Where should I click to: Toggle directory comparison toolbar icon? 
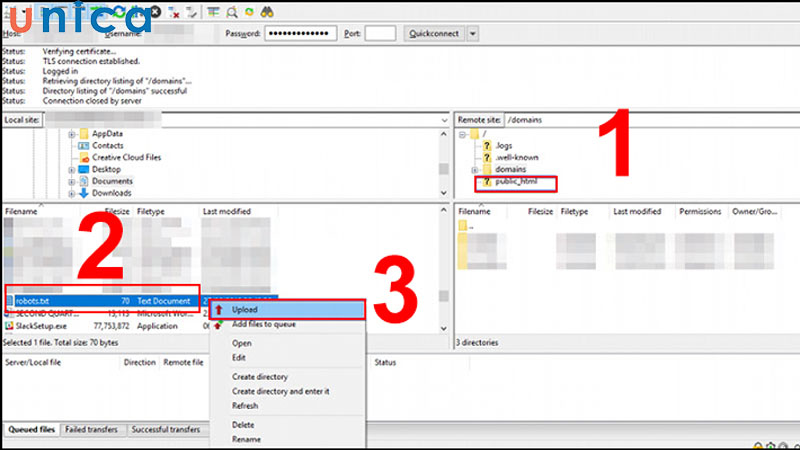[x=232, y=12]
